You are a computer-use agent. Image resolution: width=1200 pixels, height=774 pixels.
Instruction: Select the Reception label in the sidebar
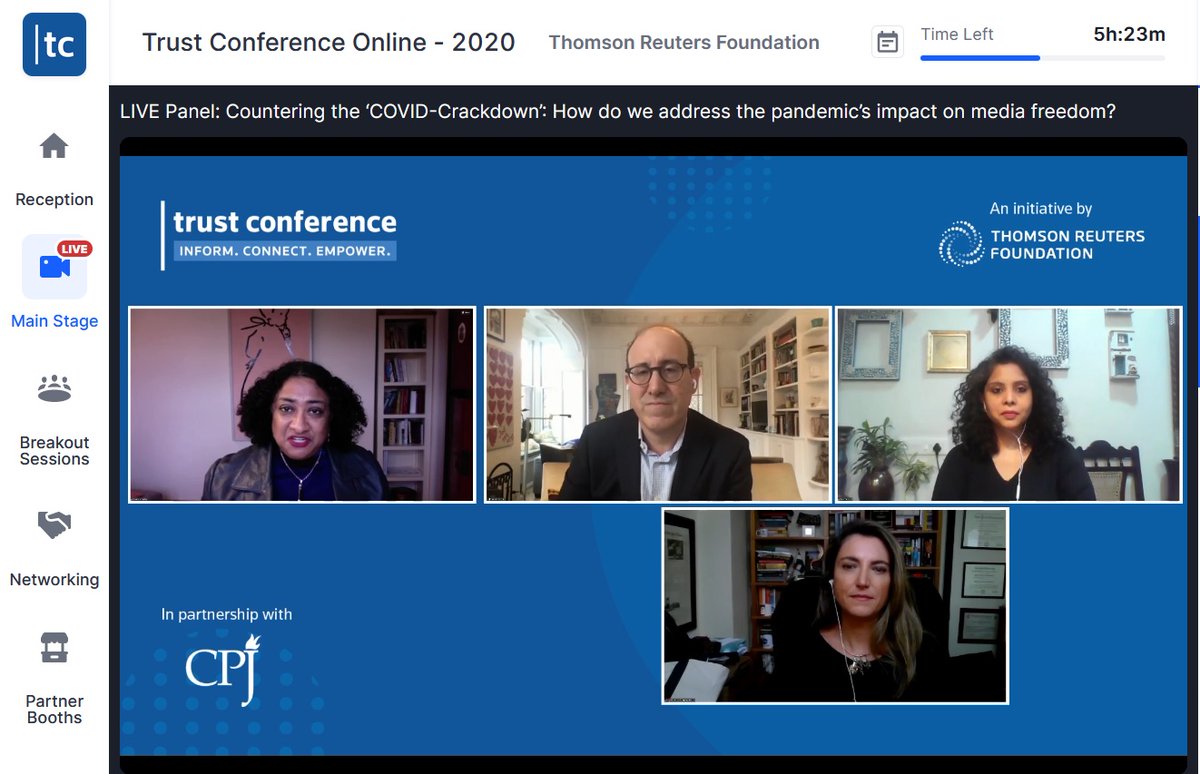coord(54,199)
